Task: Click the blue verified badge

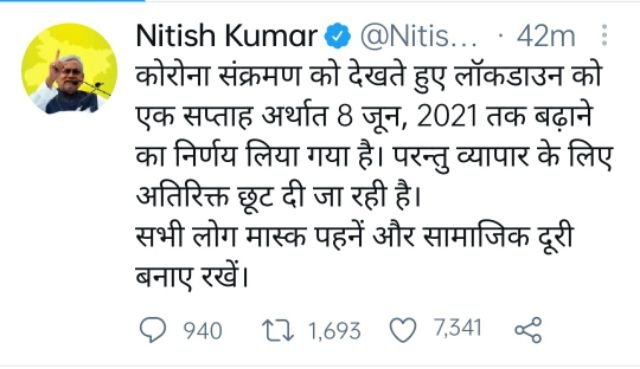Action: [x=338, y=36]
